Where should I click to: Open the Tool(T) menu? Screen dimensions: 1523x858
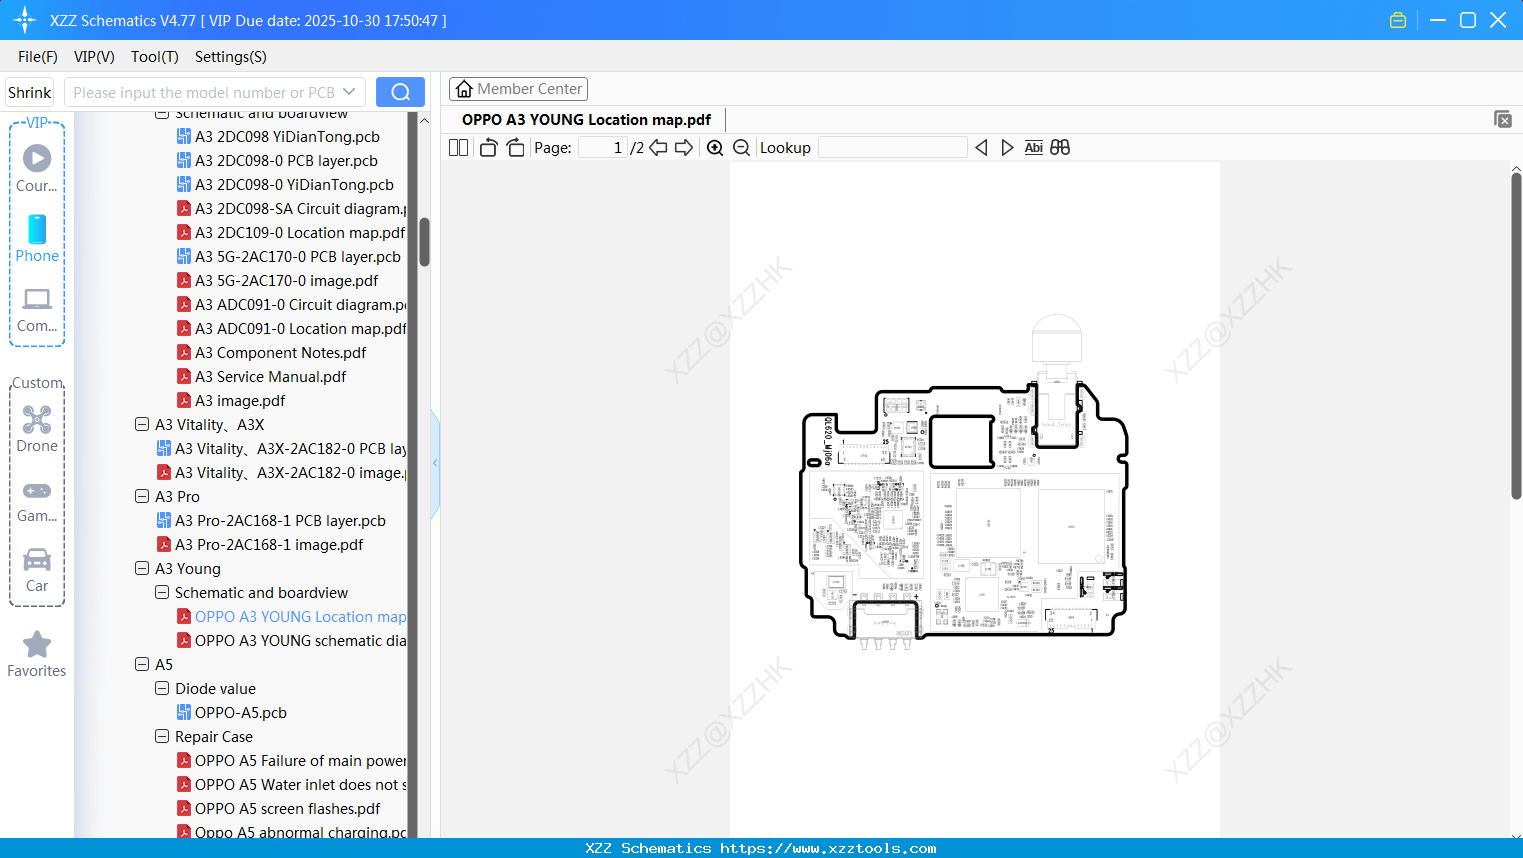click(155, 57)
